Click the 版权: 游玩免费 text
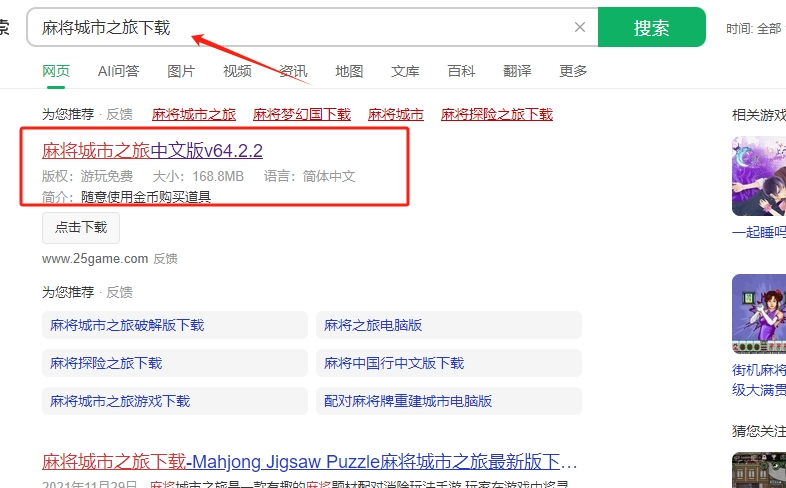This screenshot has height=488, width=786. pos(87,176)
